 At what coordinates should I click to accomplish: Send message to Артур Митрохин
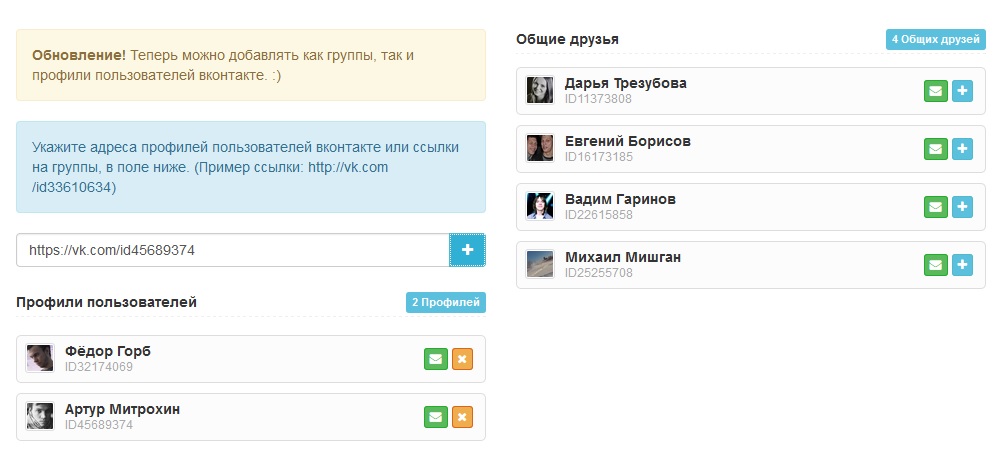tap(436, 417)
